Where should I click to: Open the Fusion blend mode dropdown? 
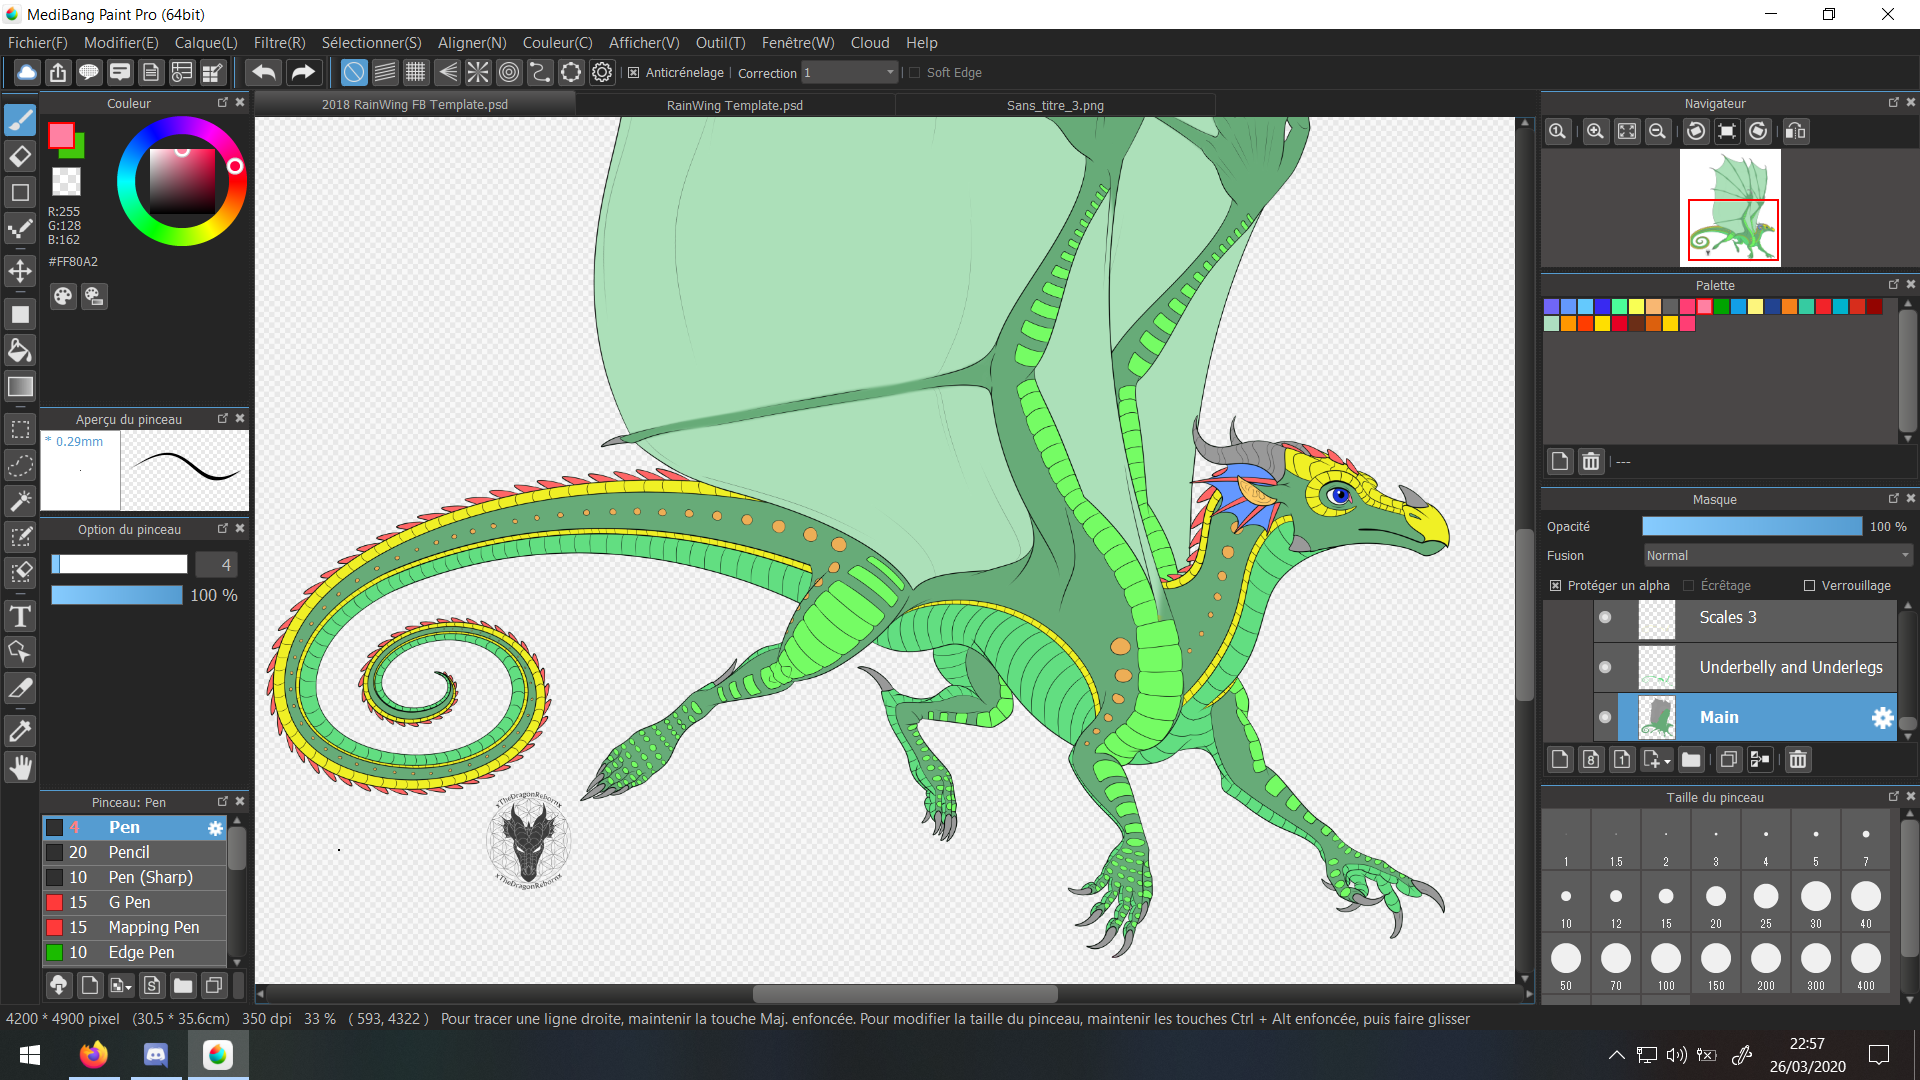[x=1777, y=556]
